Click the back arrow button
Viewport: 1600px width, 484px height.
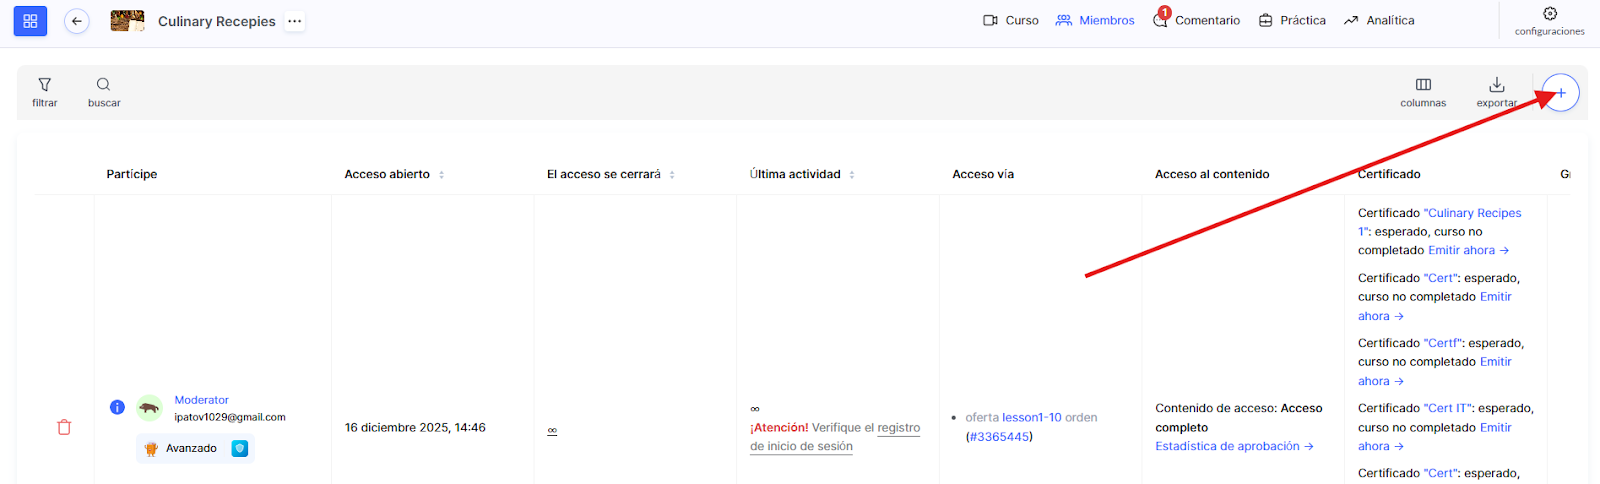(x=76, y=21)
